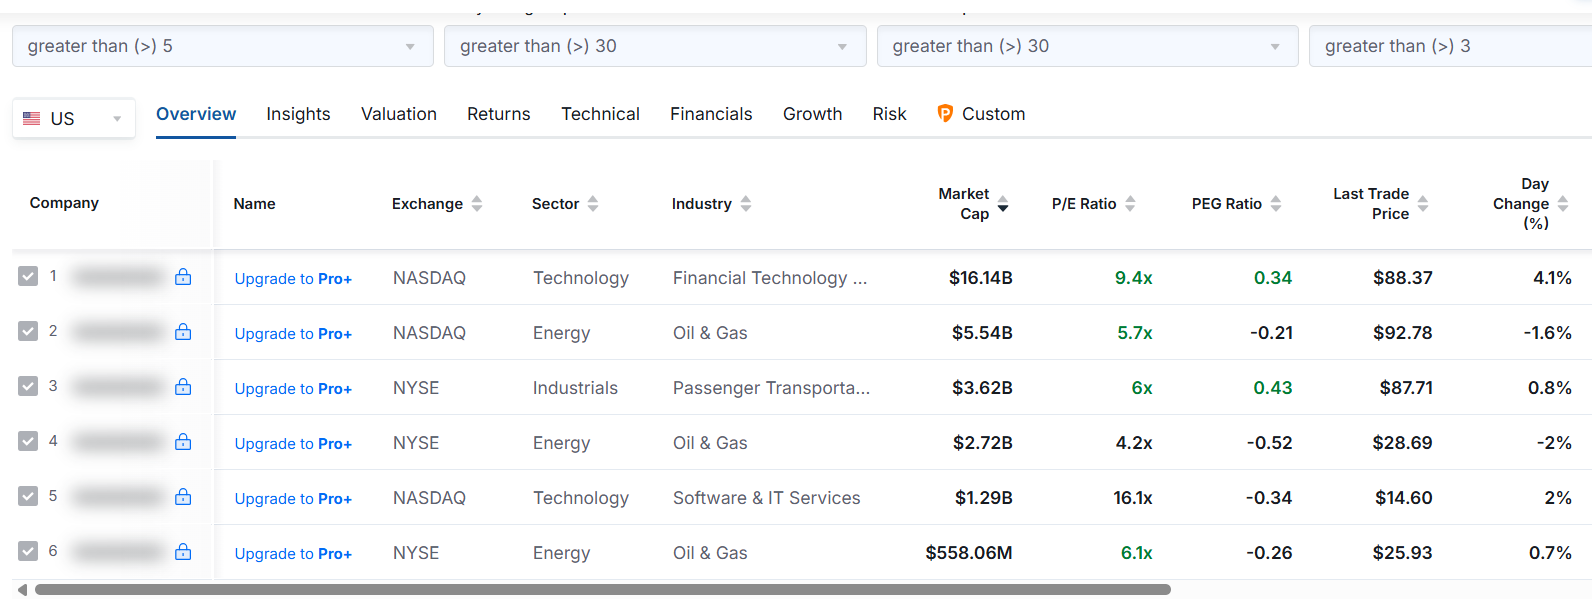This screenshot has height=607, width=1592.
Task: Click the -0.52 PEG ratio value
Action: [x=1269, y=443]
